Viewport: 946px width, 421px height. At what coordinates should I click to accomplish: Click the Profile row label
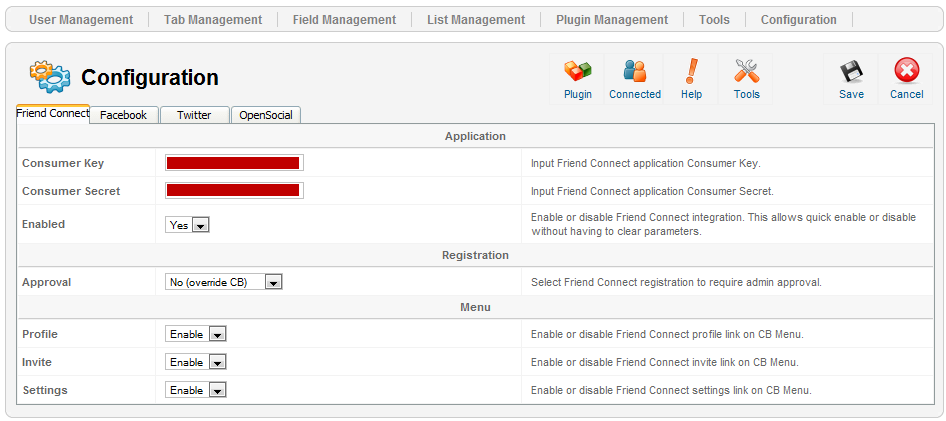(40, 334)
